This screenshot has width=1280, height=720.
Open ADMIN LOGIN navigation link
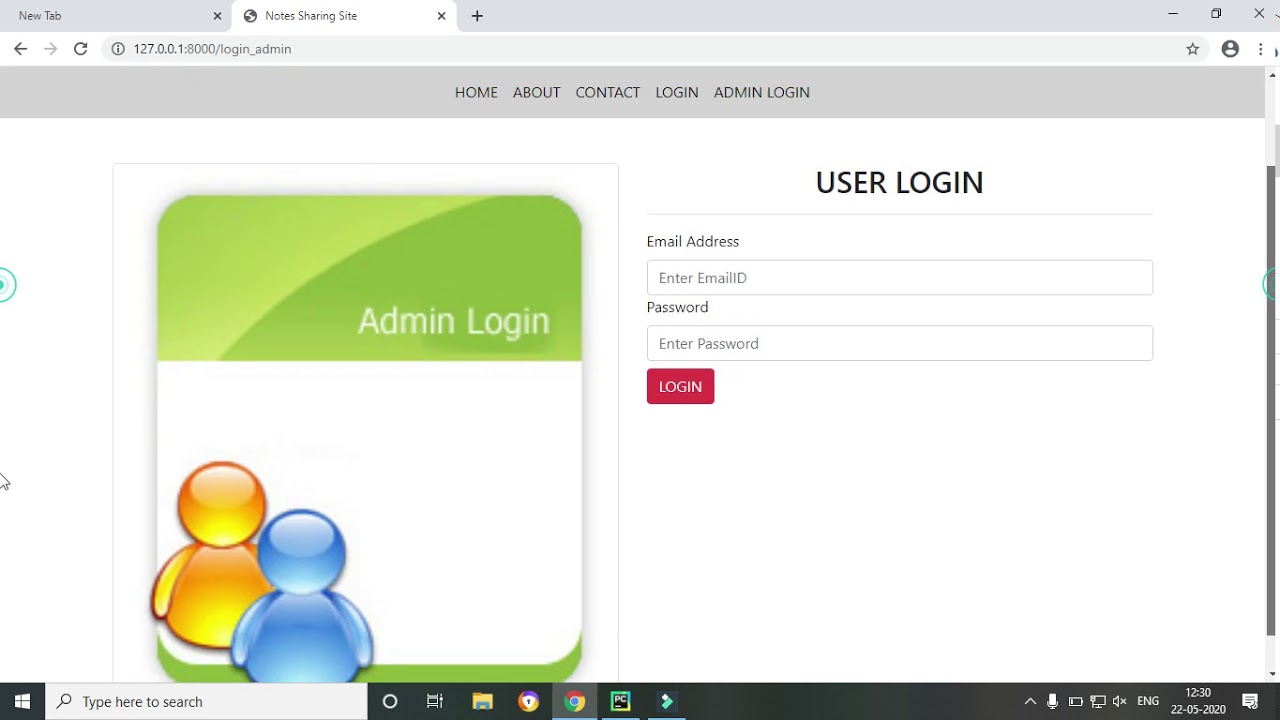click(x=762, y=92)
